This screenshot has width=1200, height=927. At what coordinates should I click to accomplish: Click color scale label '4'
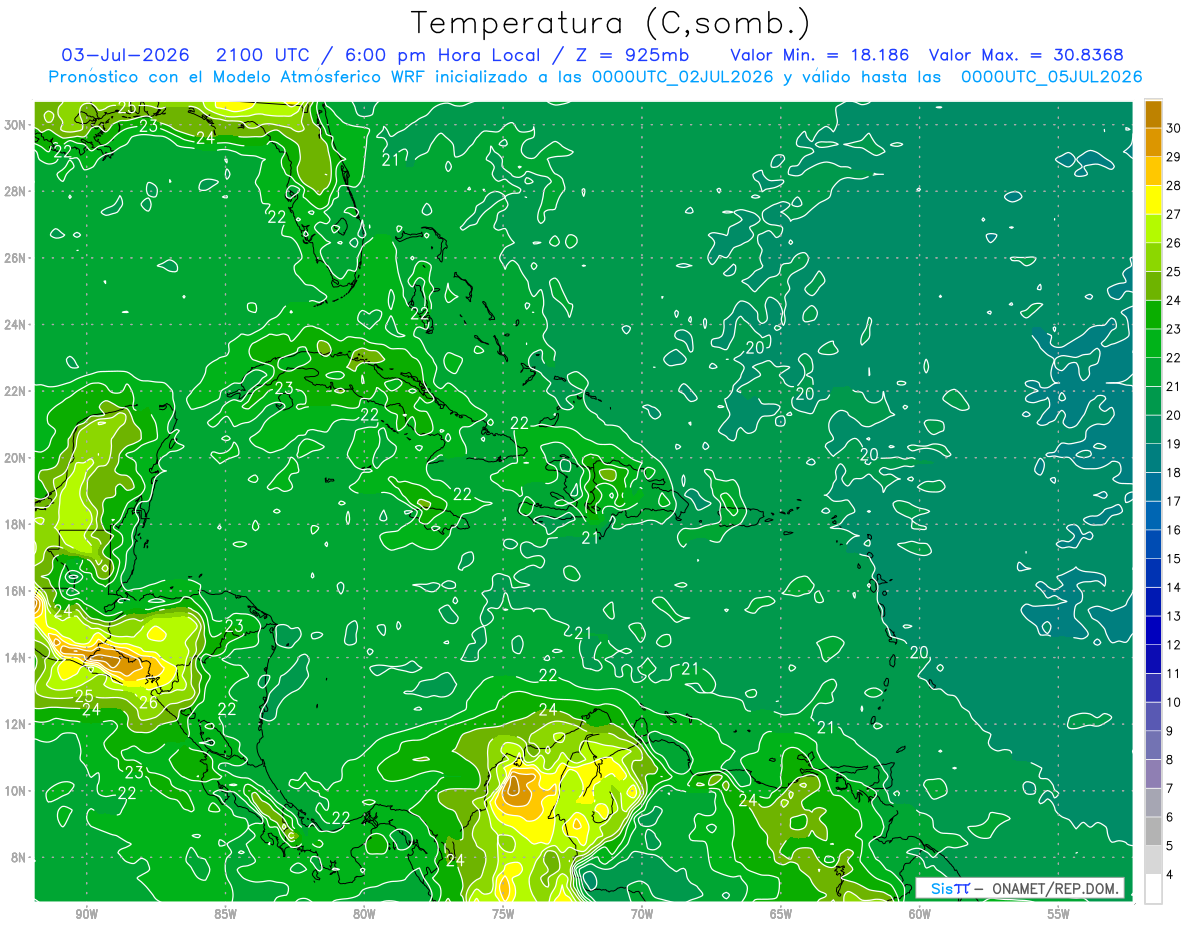[1170, 874]
